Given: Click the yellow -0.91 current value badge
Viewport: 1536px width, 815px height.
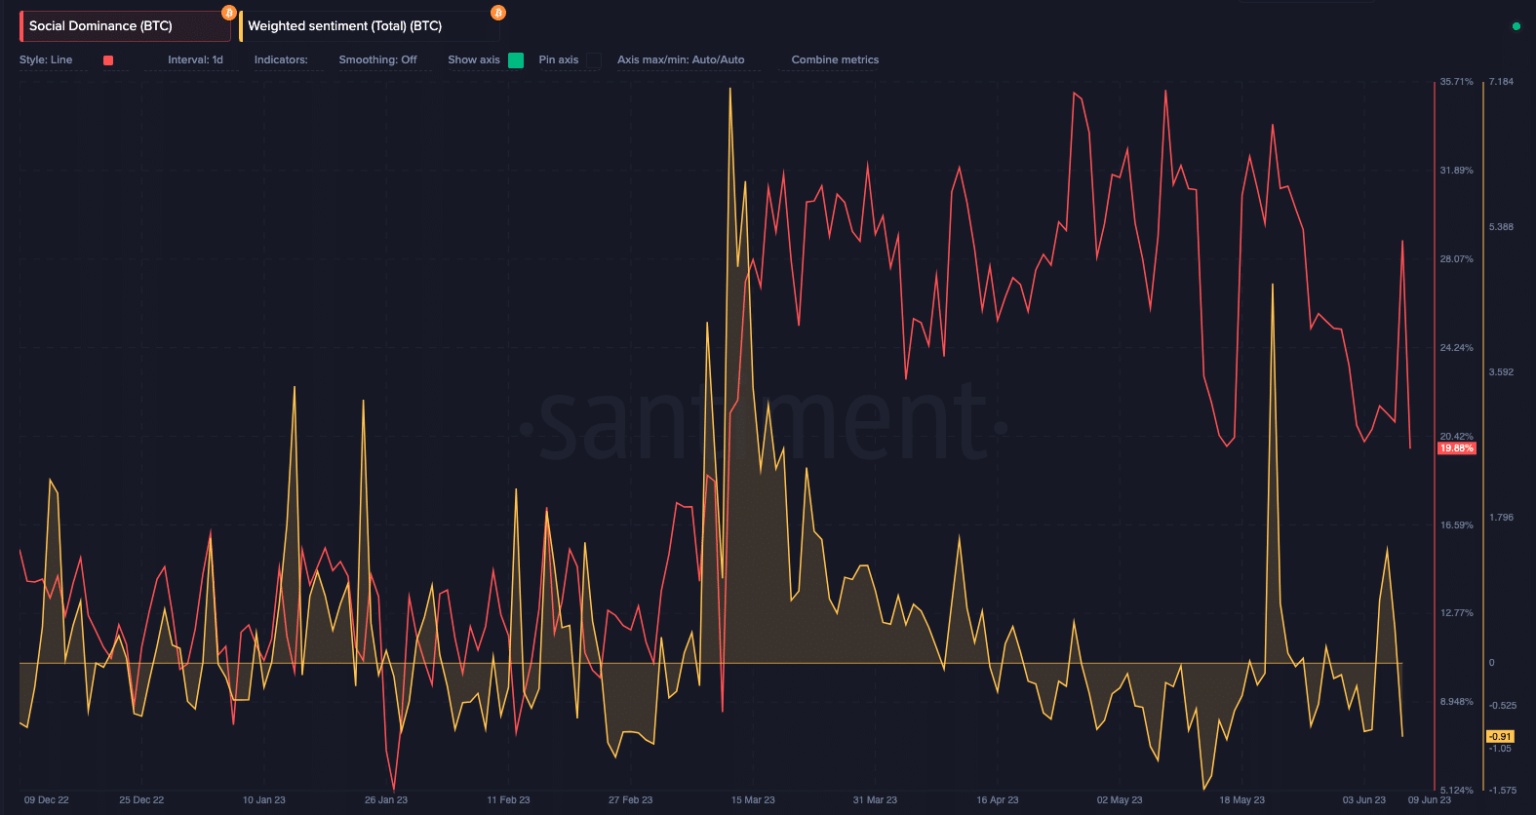Looking at the screenshot, I should tap(1500, 736).
